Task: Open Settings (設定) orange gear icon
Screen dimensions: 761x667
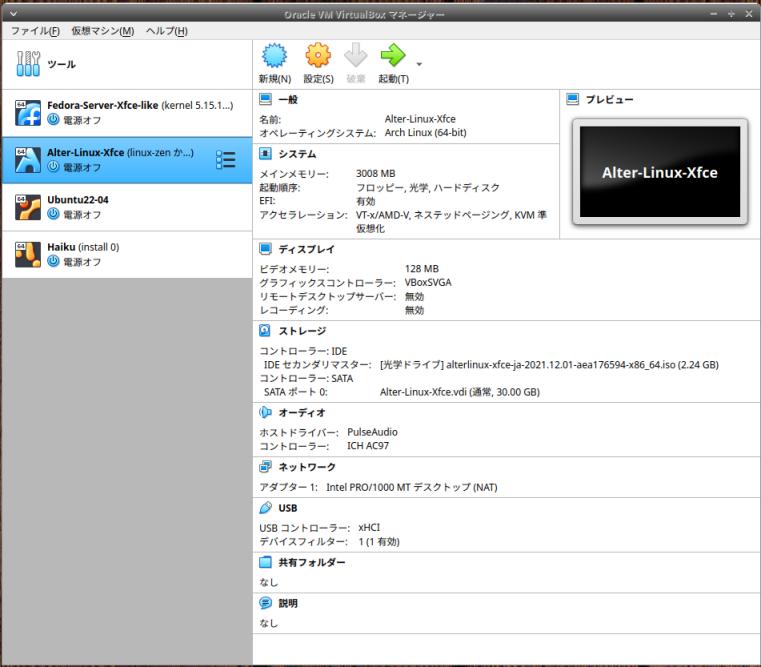Action: tap(318, 55)
